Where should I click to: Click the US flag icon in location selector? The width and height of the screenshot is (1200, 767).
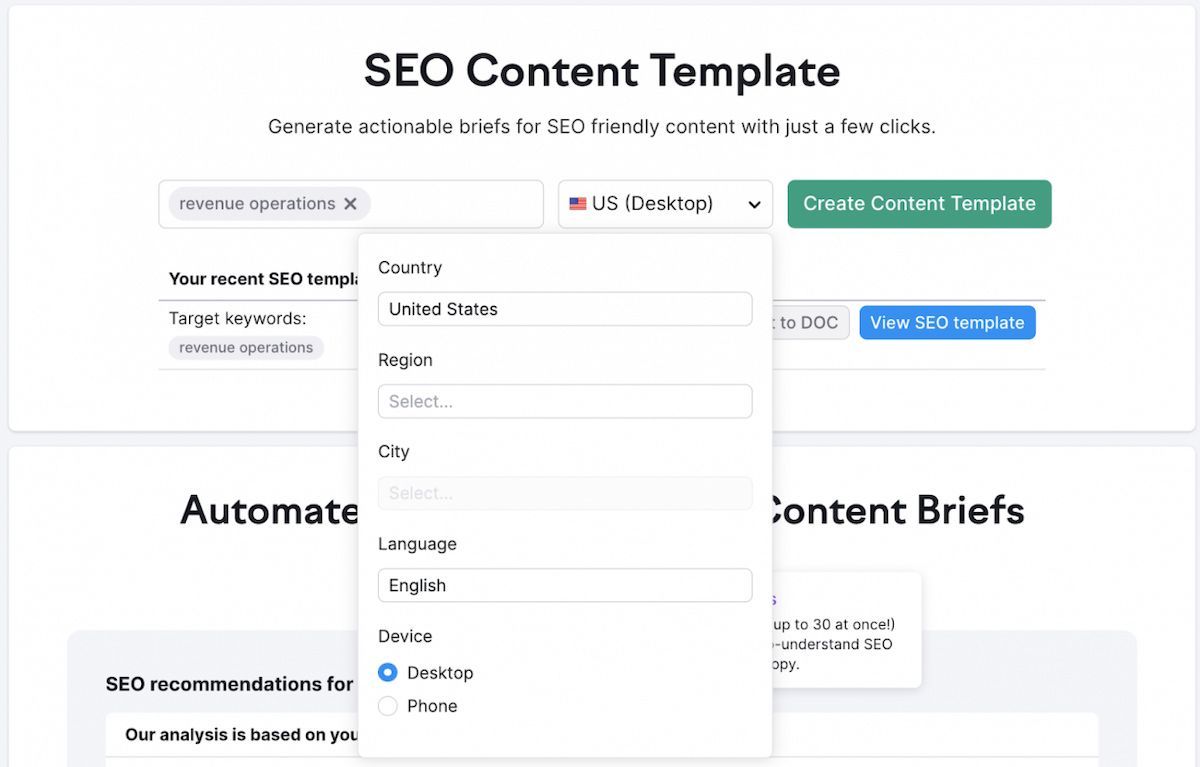(x=578, y=204)
